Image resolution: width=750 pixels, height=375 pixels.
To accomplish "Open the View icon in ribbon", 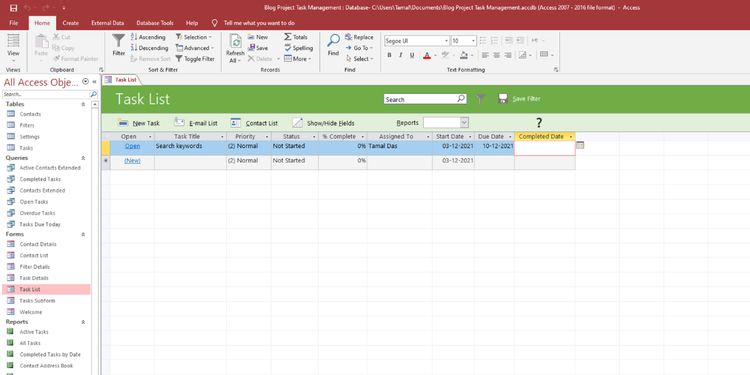I will coord(13,41).
